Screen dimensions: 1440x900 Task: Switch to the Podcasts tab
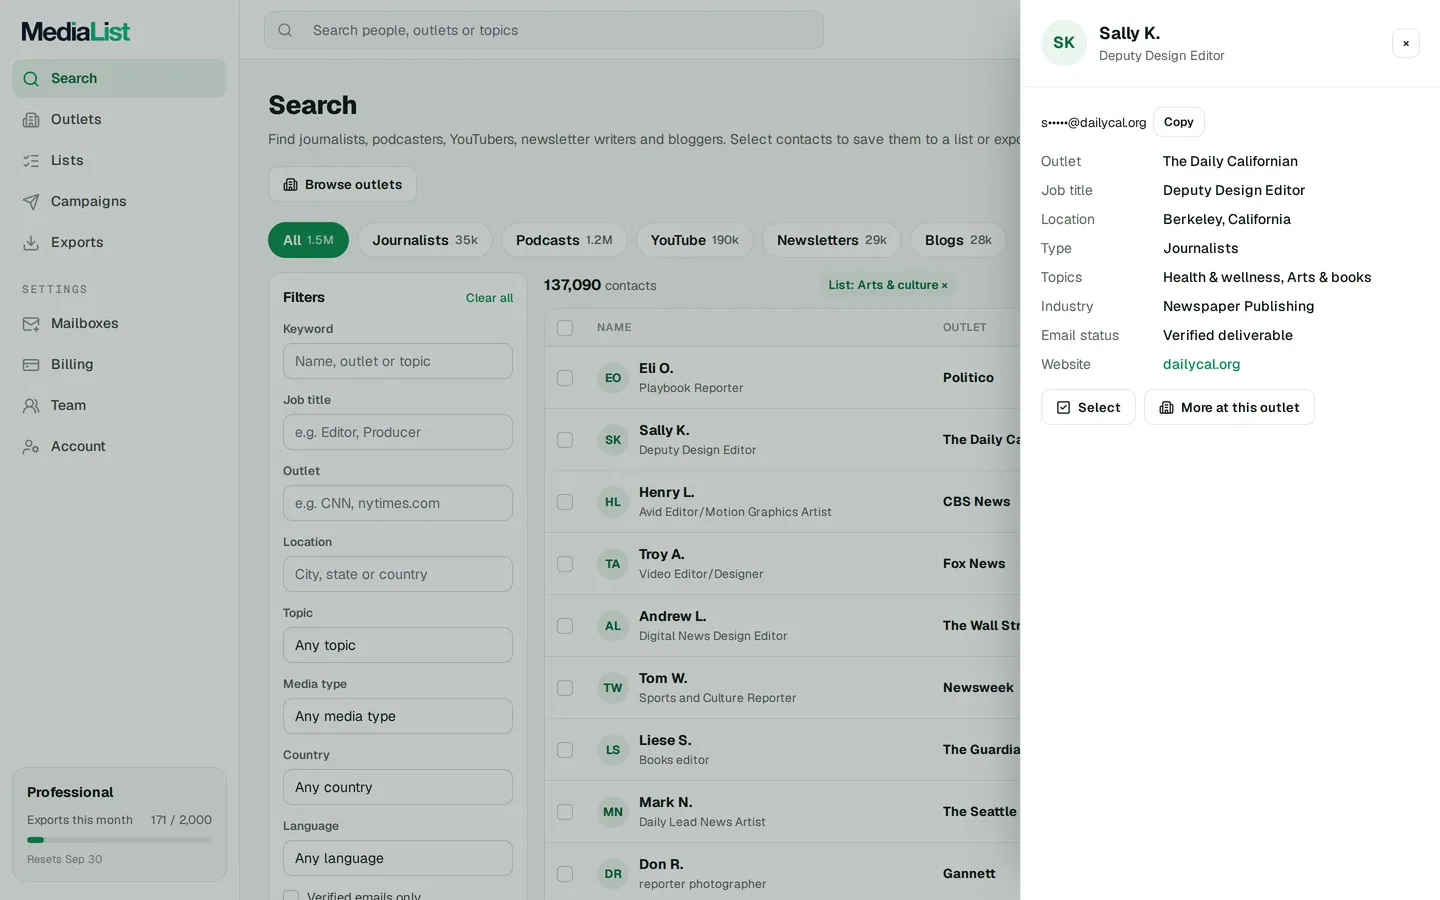click(564, 240)
